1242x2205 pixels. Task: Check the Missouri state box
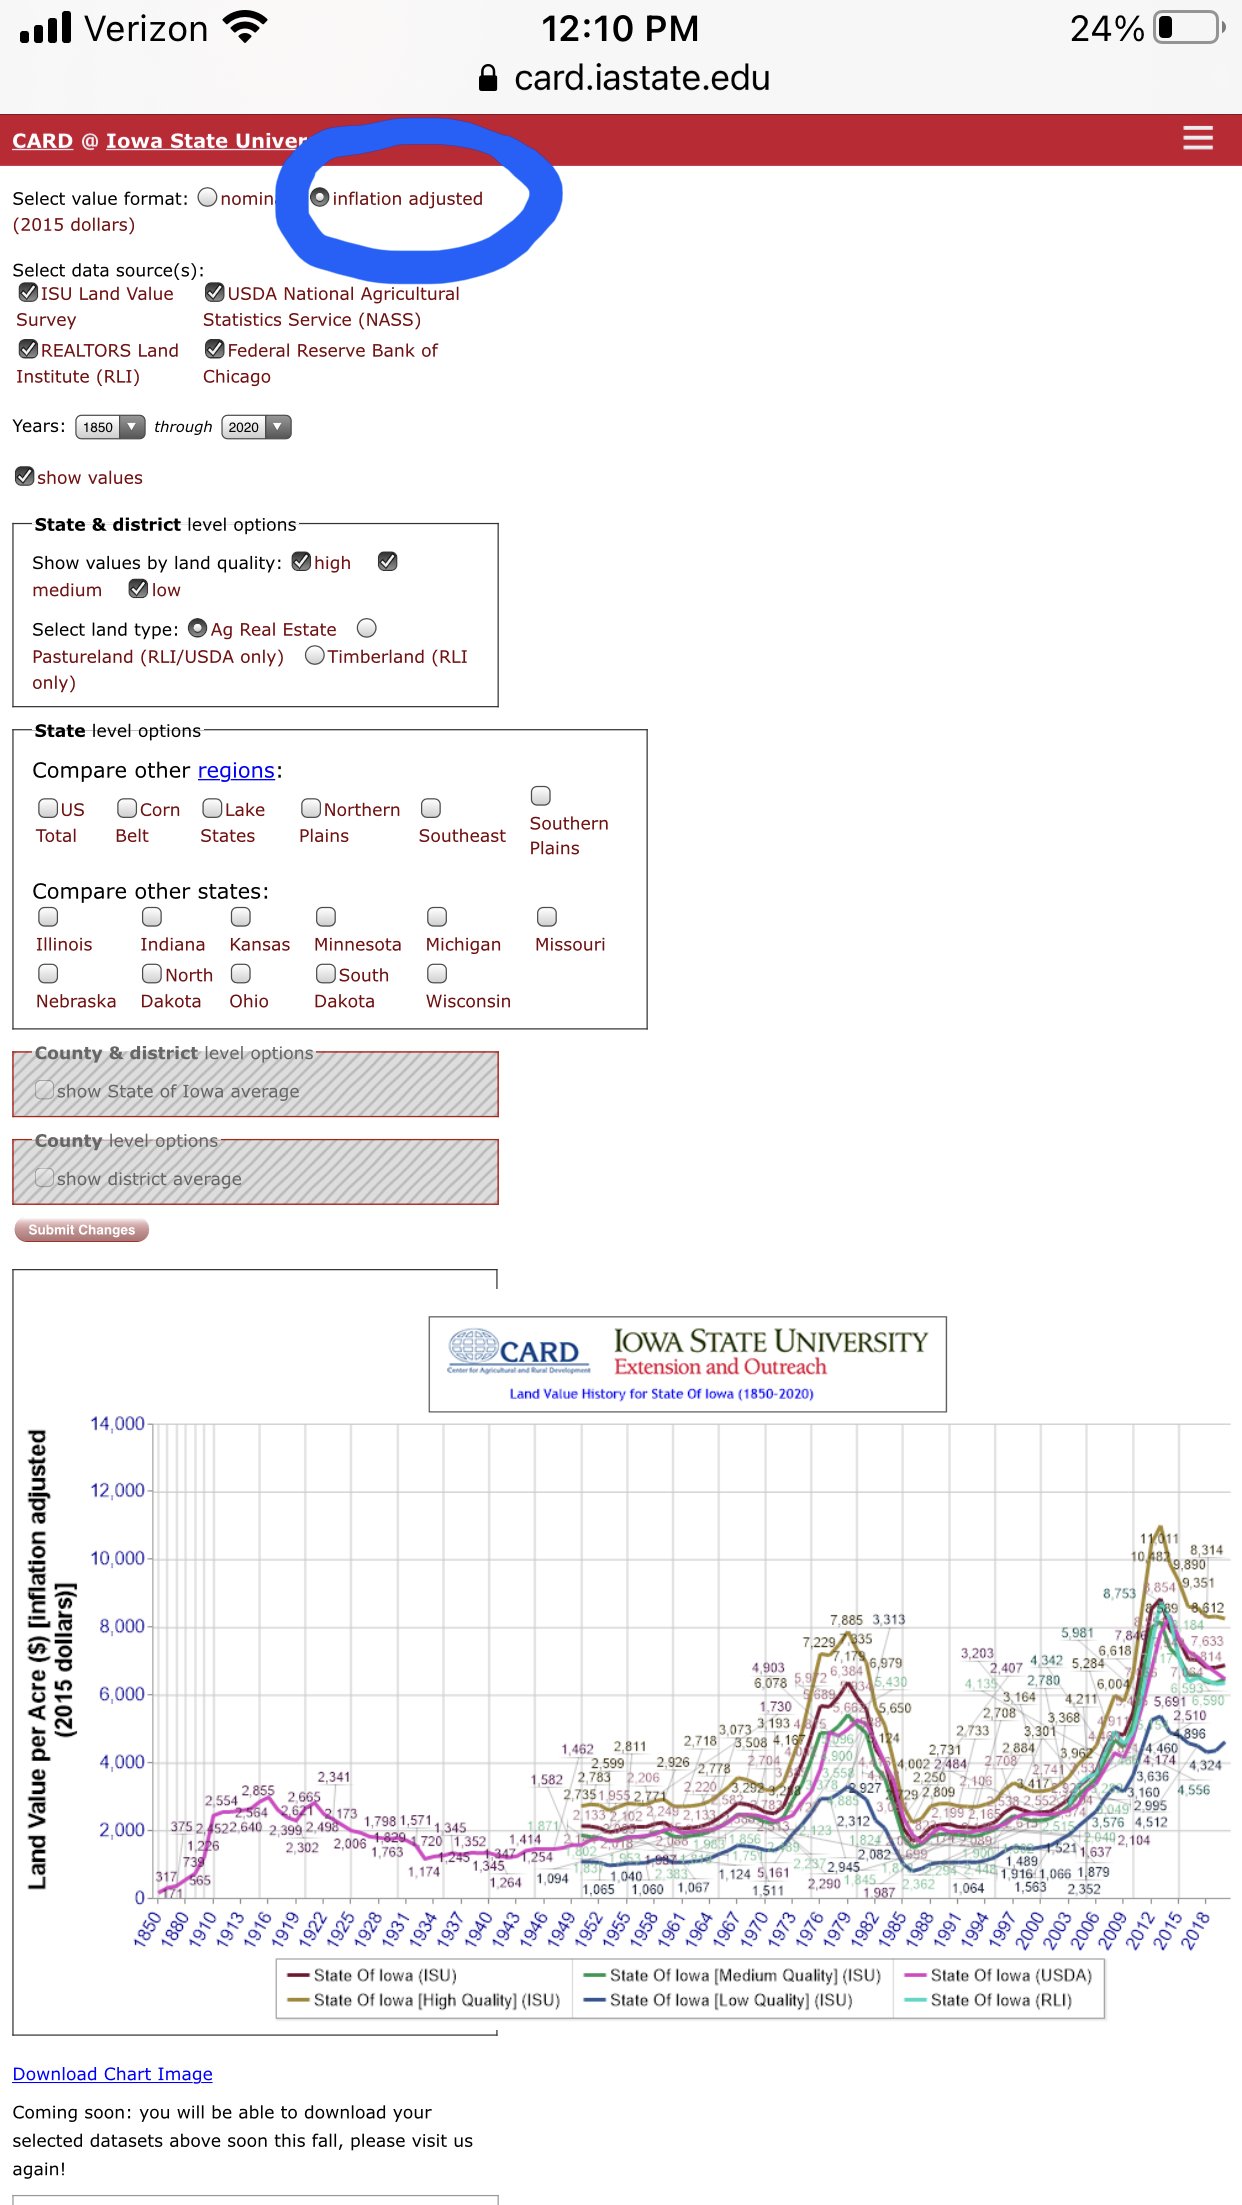point(547,916)
